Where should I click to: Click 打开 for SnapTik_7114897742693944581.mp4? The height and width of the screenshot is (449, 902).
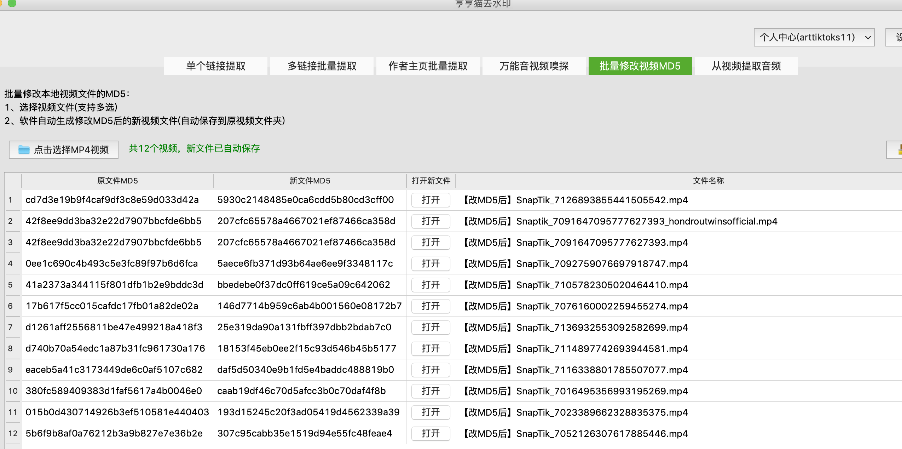[431, 348]
